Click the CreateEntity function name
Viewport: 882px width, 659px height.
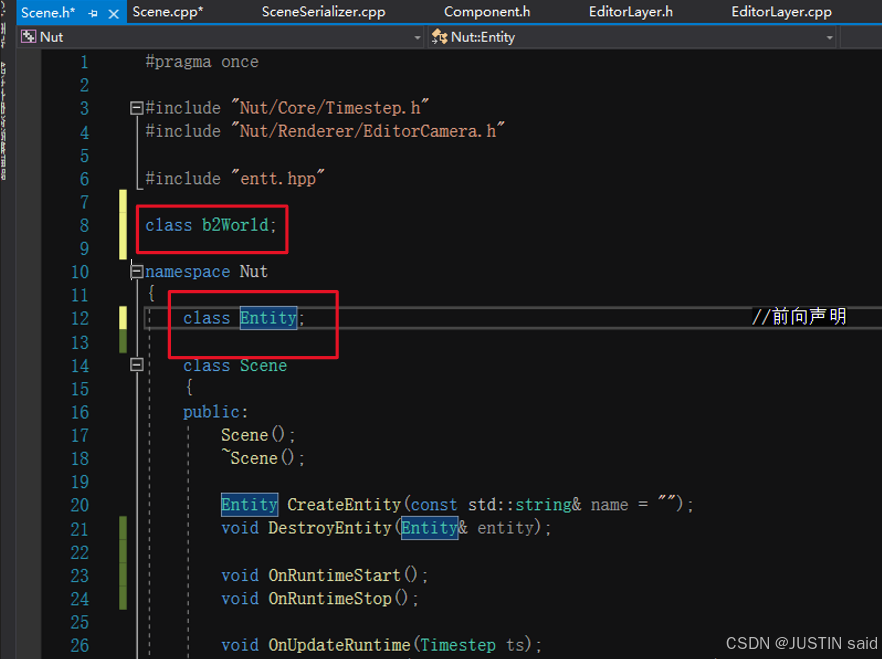click(343, 505)
